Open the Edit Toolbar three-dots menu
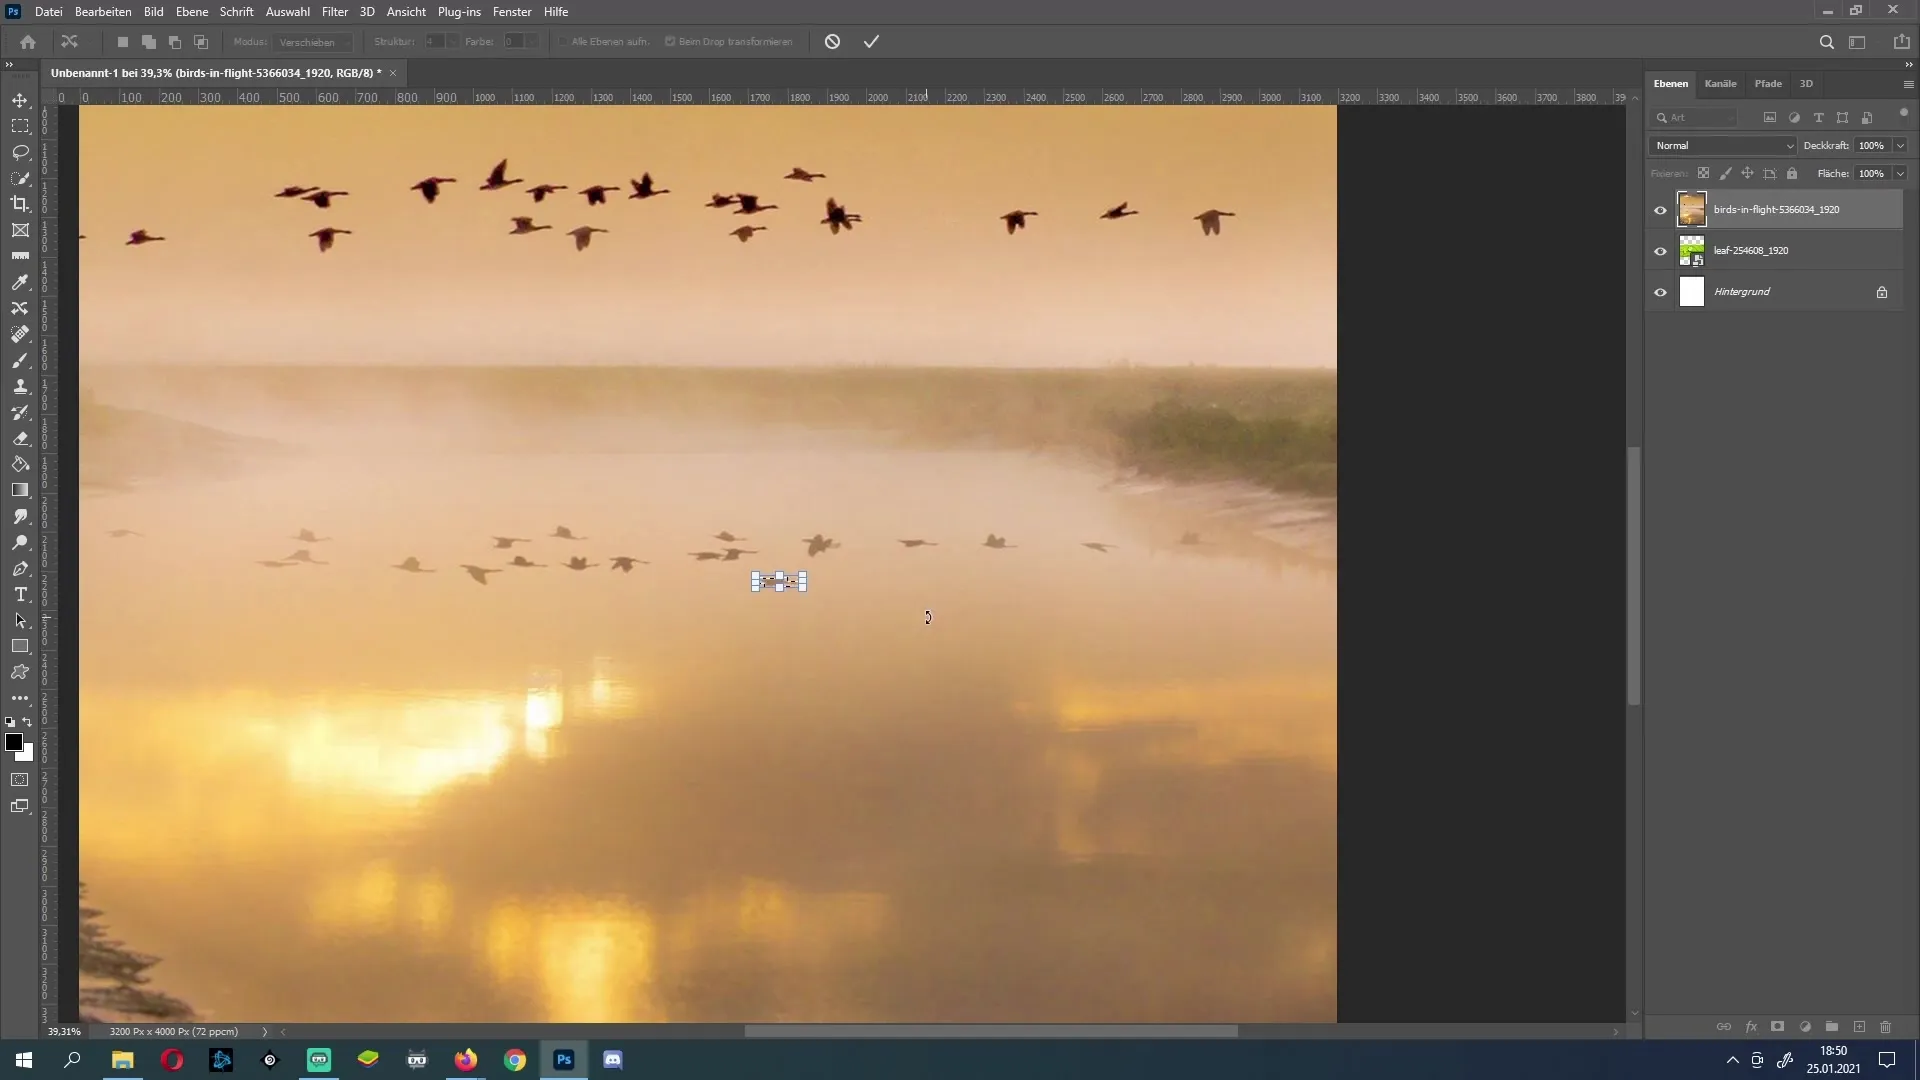 [20, 698]
